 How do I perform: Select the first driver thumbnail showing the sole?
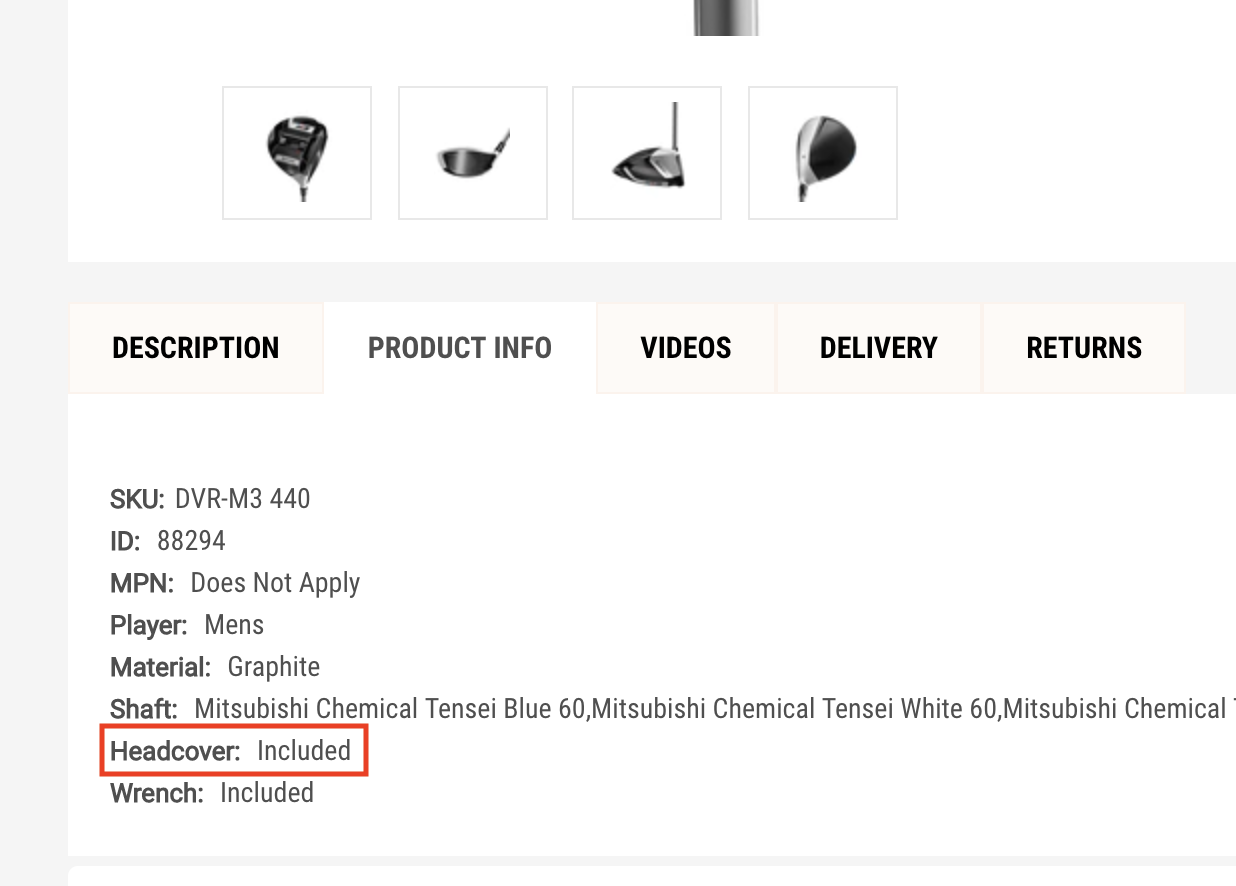tap(297, 152)
